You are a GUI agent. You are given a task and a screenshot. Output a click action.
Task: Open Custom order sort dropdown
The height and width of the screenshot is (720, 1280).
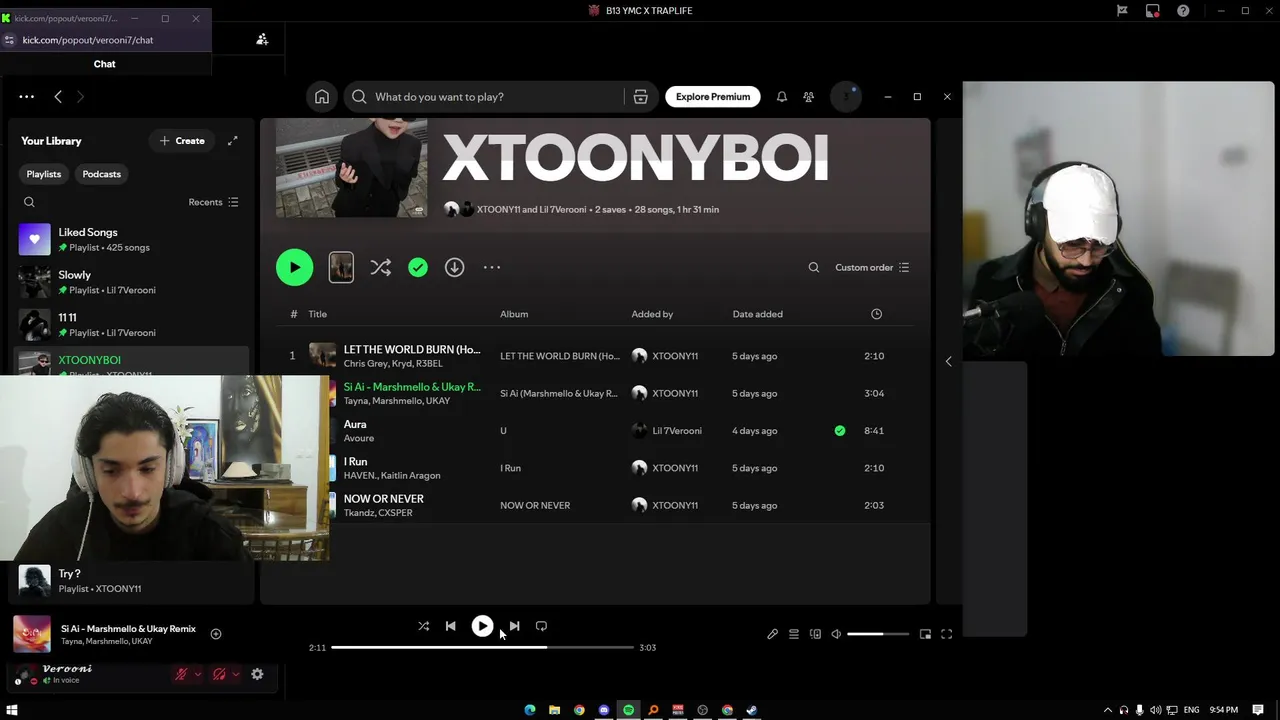872,267
